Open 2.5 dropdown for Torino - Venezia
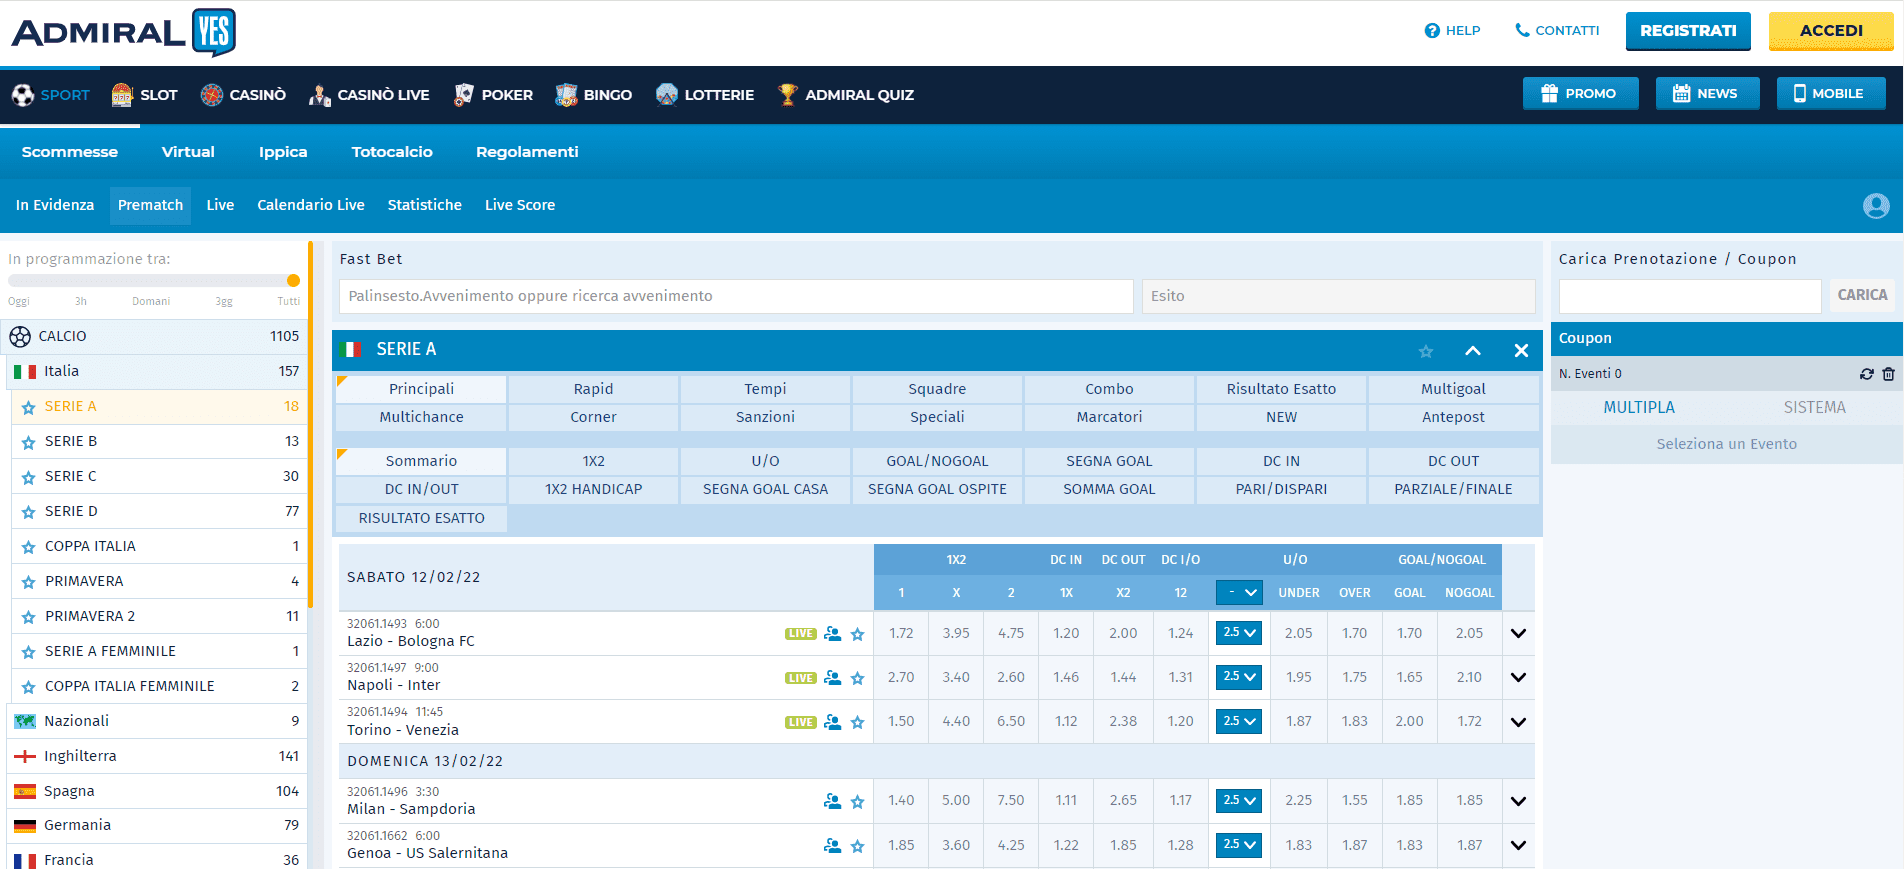 pyautogui.click(x=1239, y=721)
